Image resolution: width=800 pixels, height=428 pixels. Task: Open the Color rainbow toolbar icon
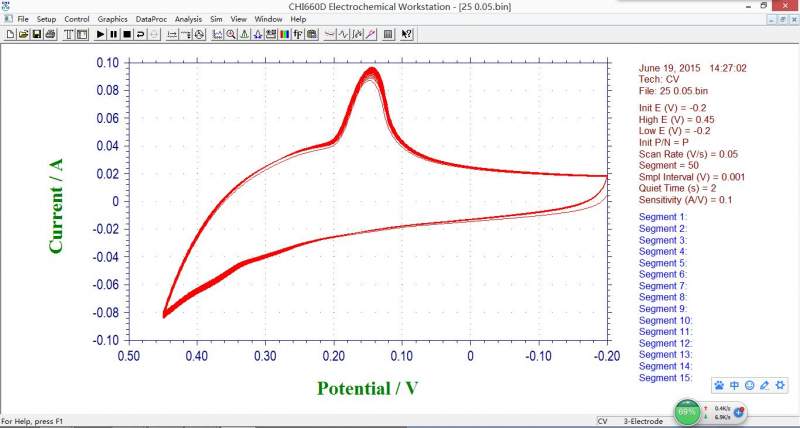284,34
